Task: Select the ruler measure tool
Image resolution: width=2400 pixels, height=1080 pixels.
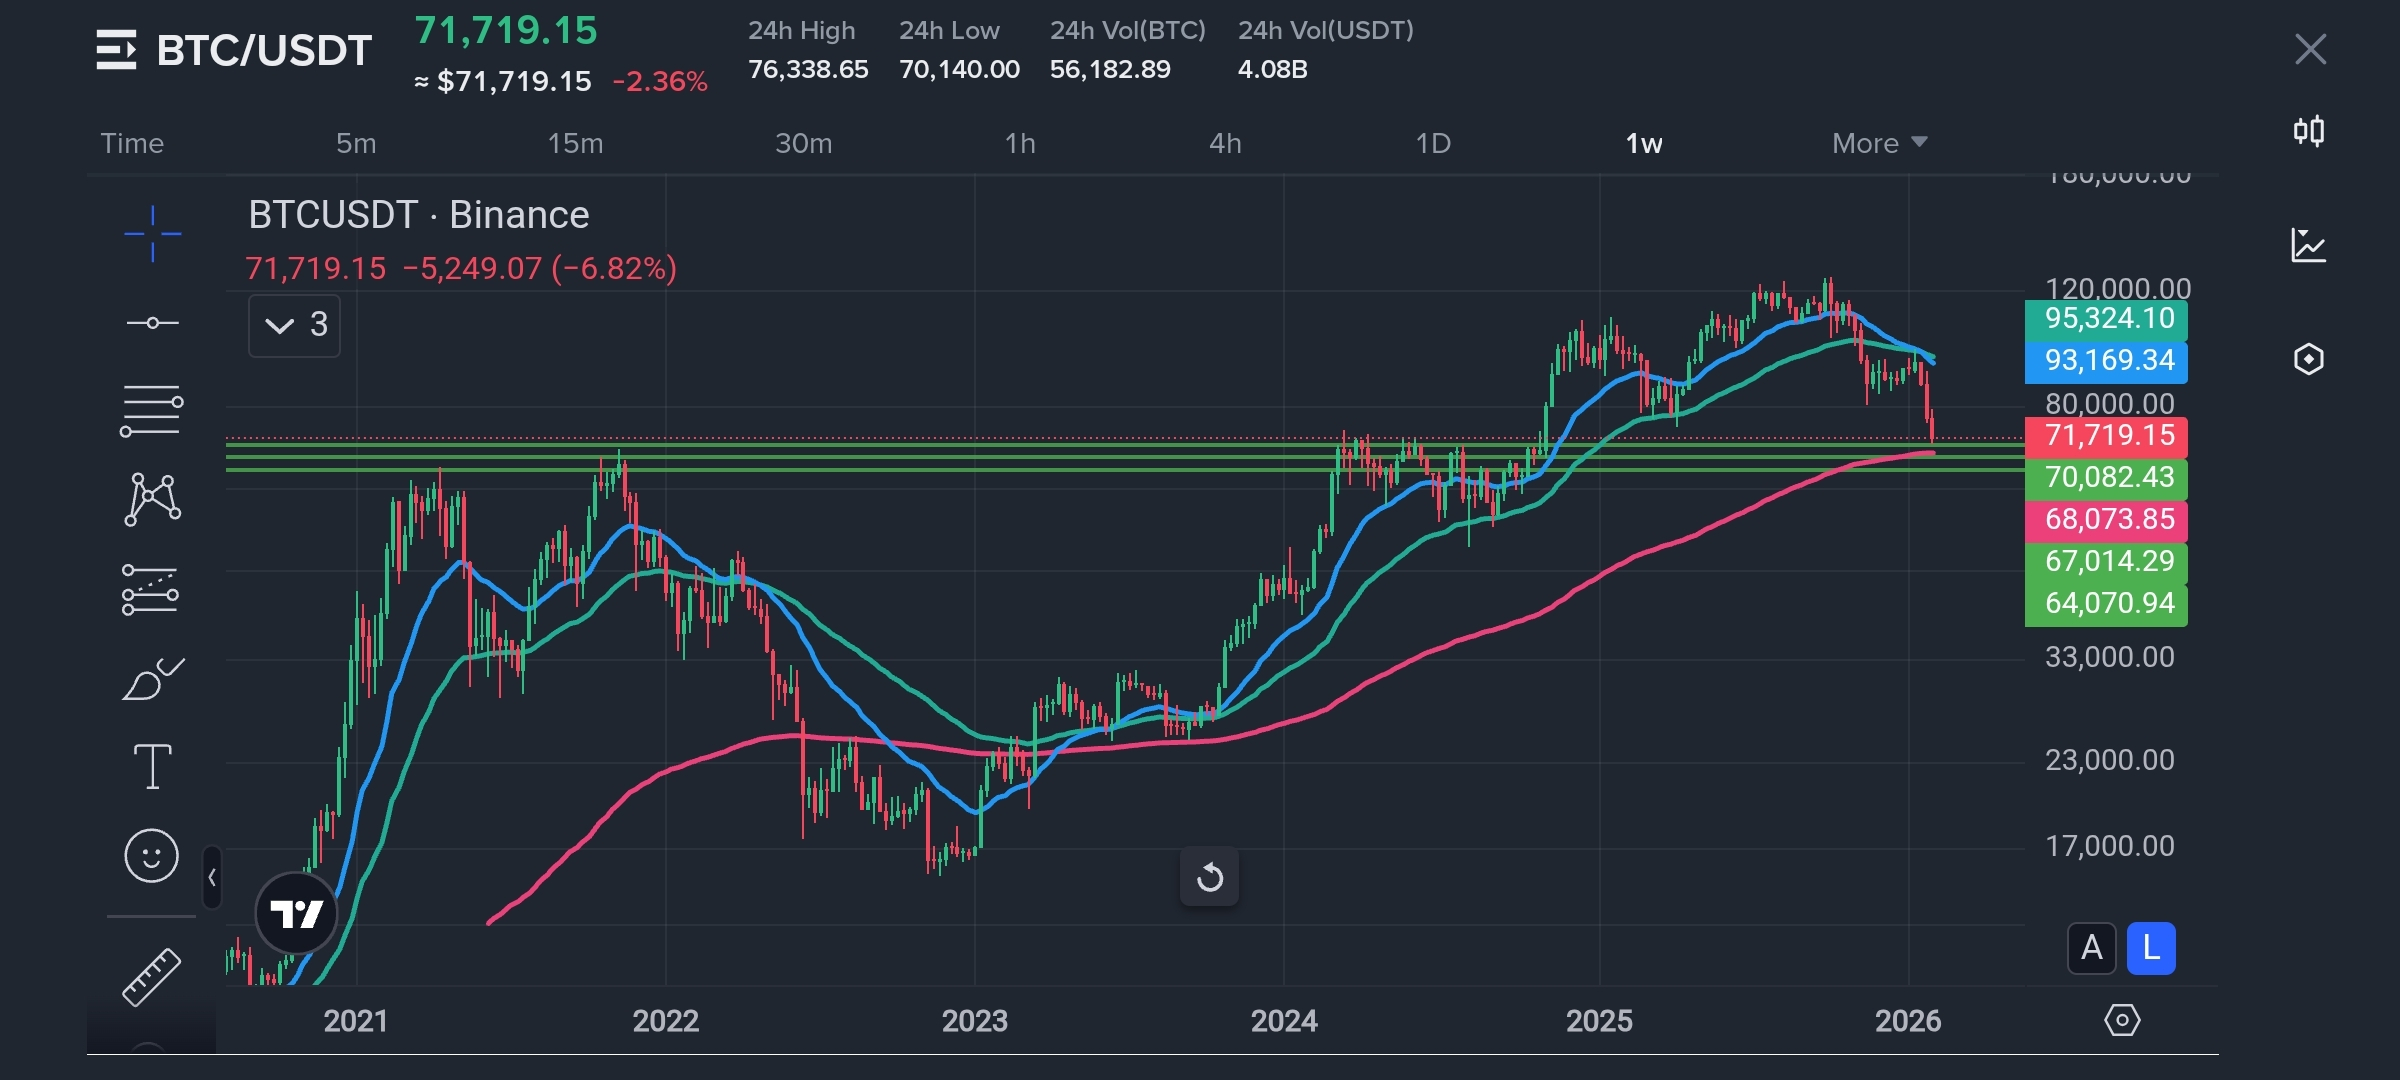Action: (x=152, y=976)
